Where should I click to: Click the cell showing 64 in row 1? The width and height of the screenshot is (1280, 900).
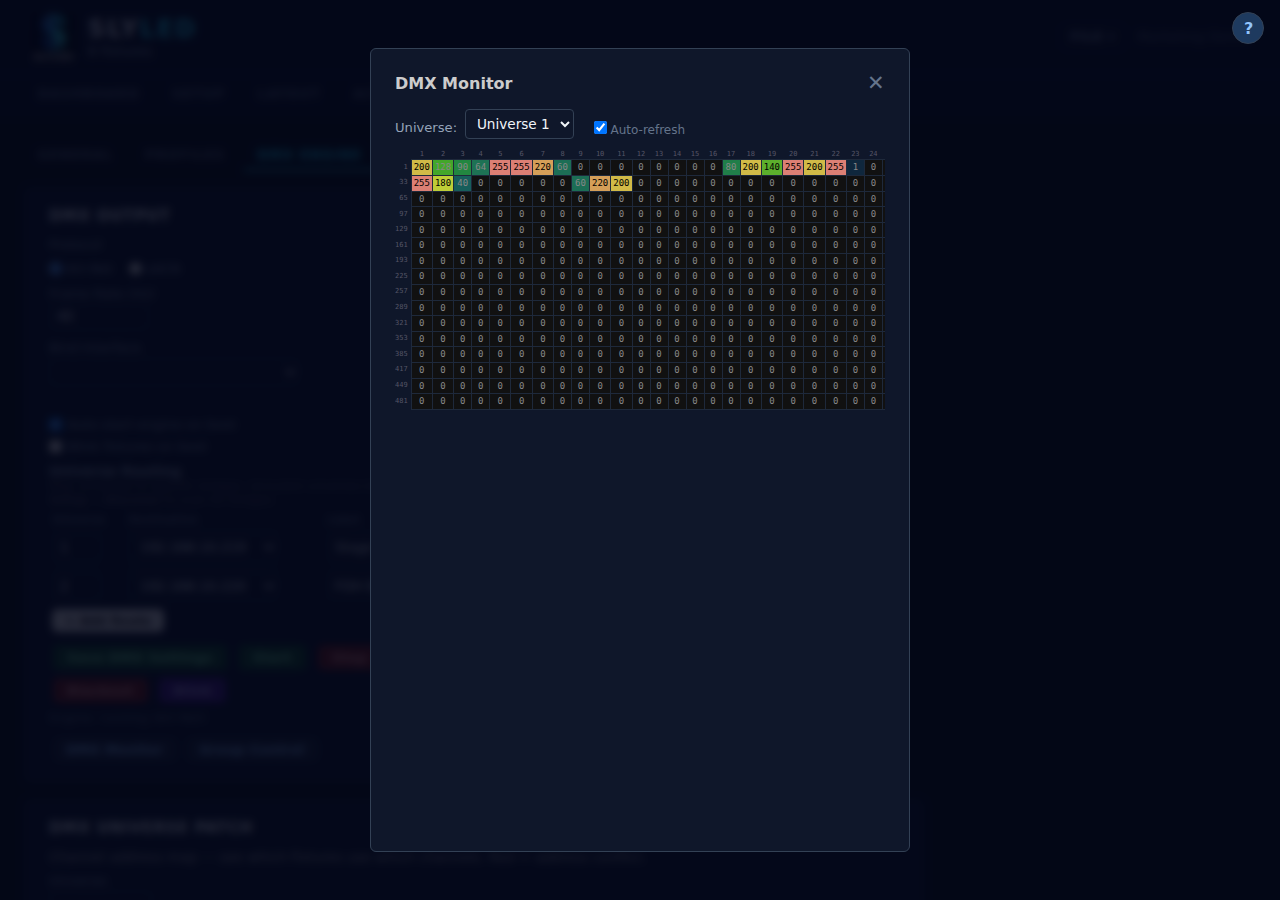[x=480, y=168]
